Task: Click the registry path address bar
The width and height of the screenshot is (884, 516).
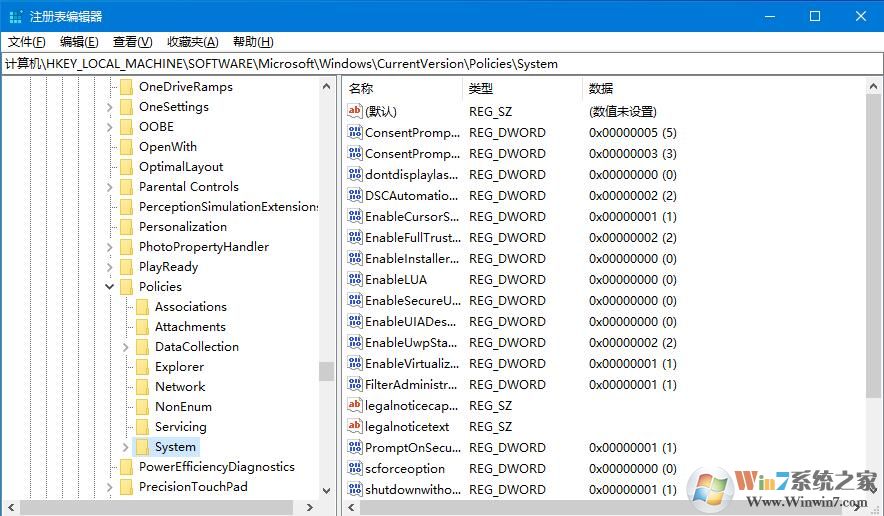Action: [441, 64]
